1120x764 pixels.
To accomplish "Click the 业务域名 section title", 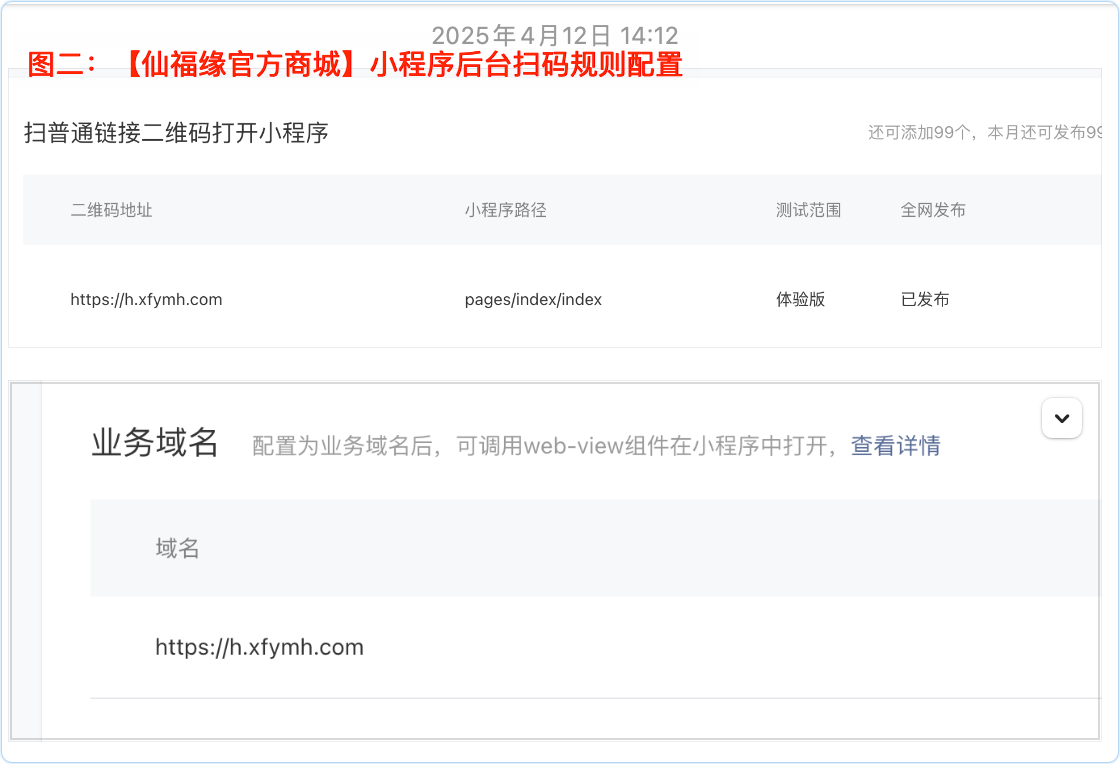I will (x=154, y=443).
